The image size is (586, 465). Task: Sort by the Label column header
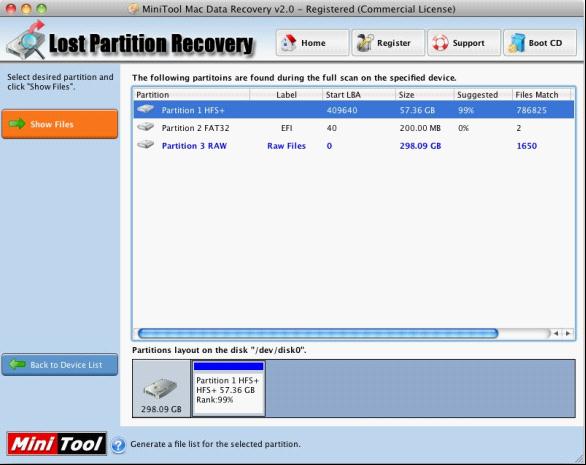tap(286, 95)
